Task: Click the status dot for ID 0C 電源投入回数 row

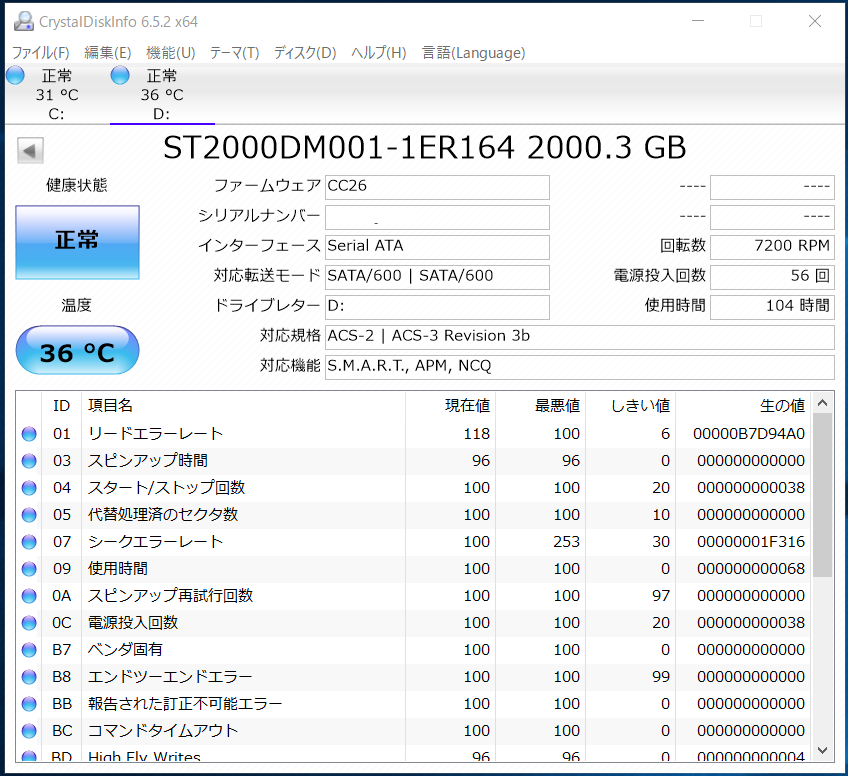Action: point(29,623)
